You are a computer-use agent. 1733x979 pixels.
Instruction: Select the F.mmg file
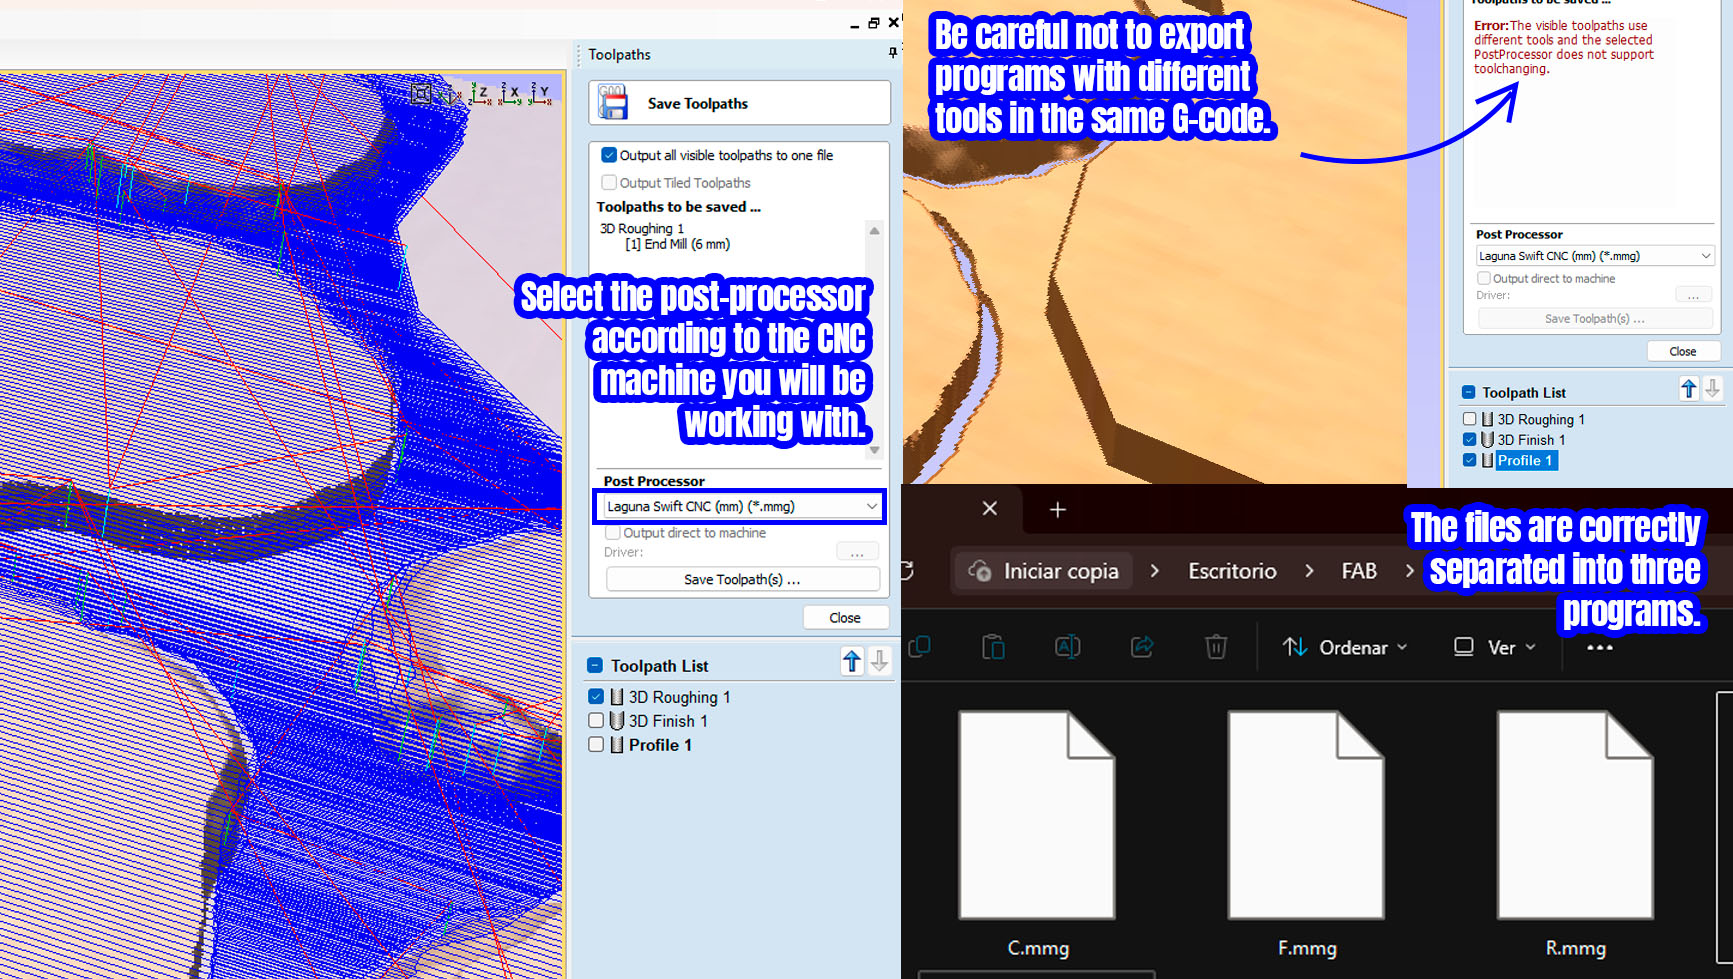tap(1307, 835)
